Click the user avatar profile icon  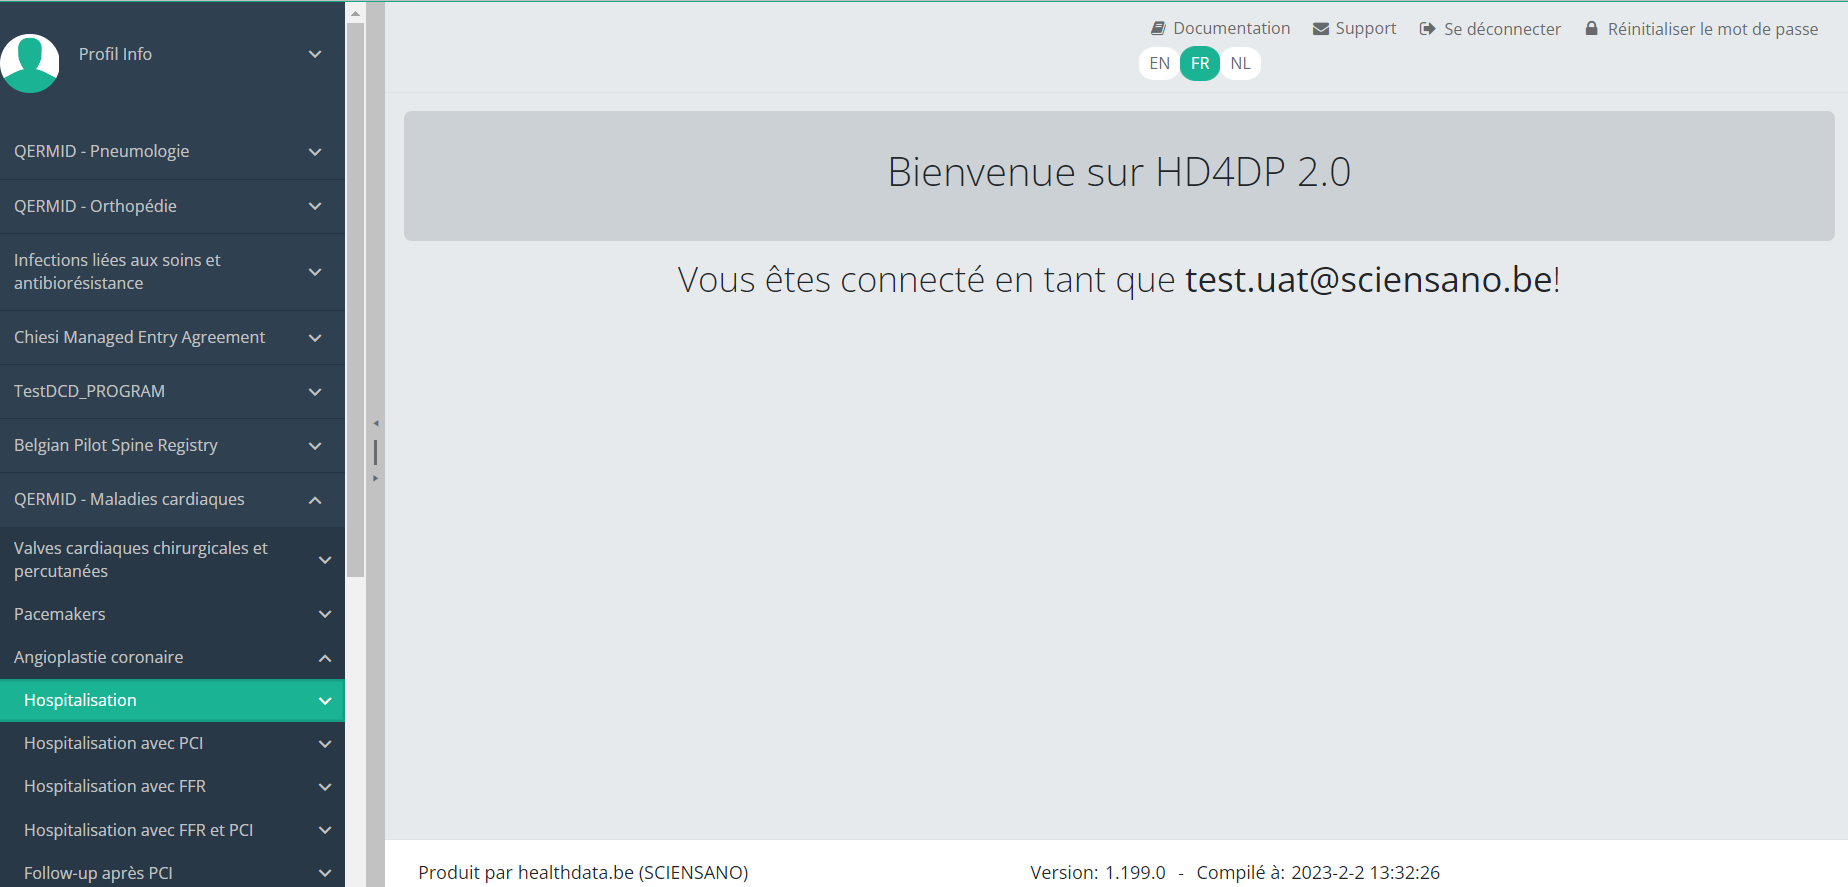point(30,62)
